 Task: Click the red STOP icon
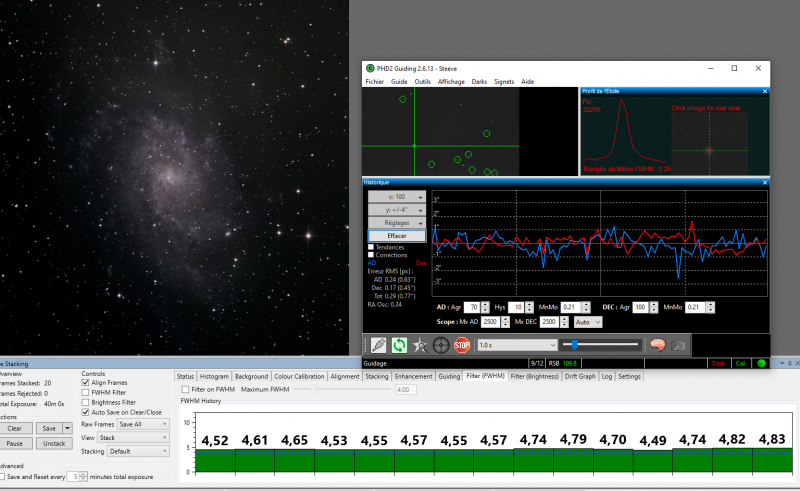pos(462,345)
